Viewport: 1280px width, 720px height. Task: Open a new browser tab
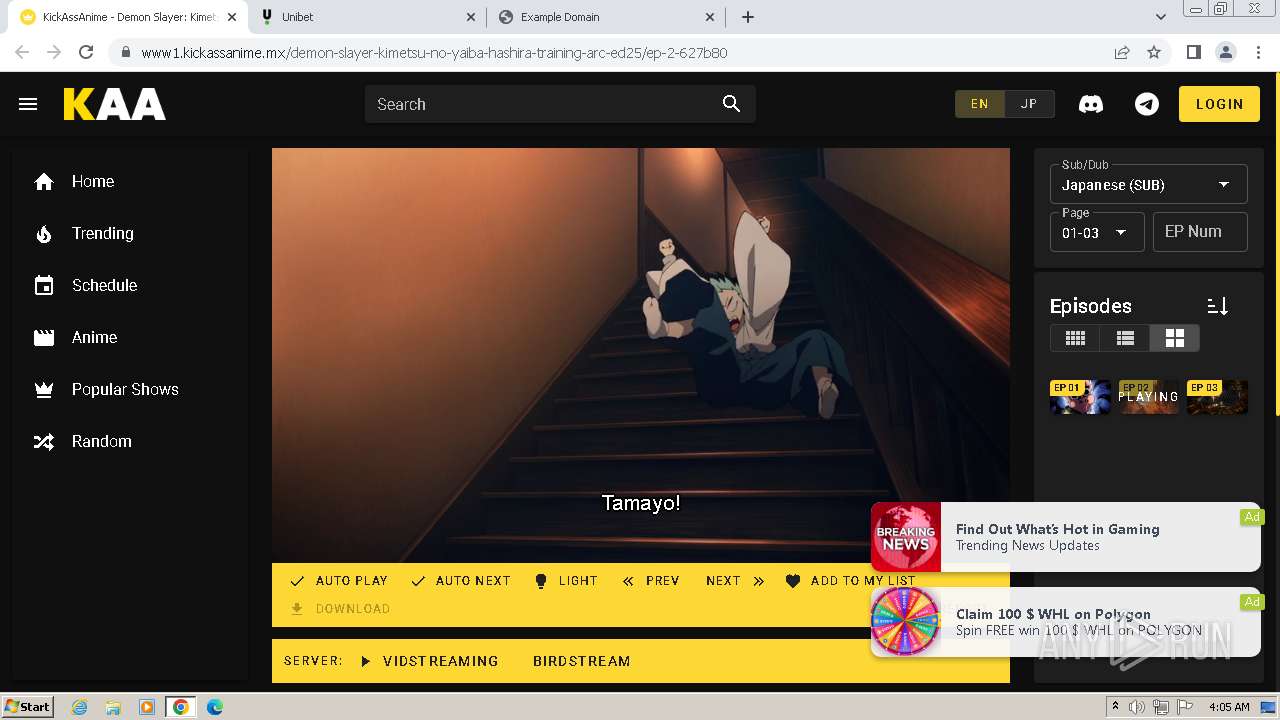tap(748, 17)
